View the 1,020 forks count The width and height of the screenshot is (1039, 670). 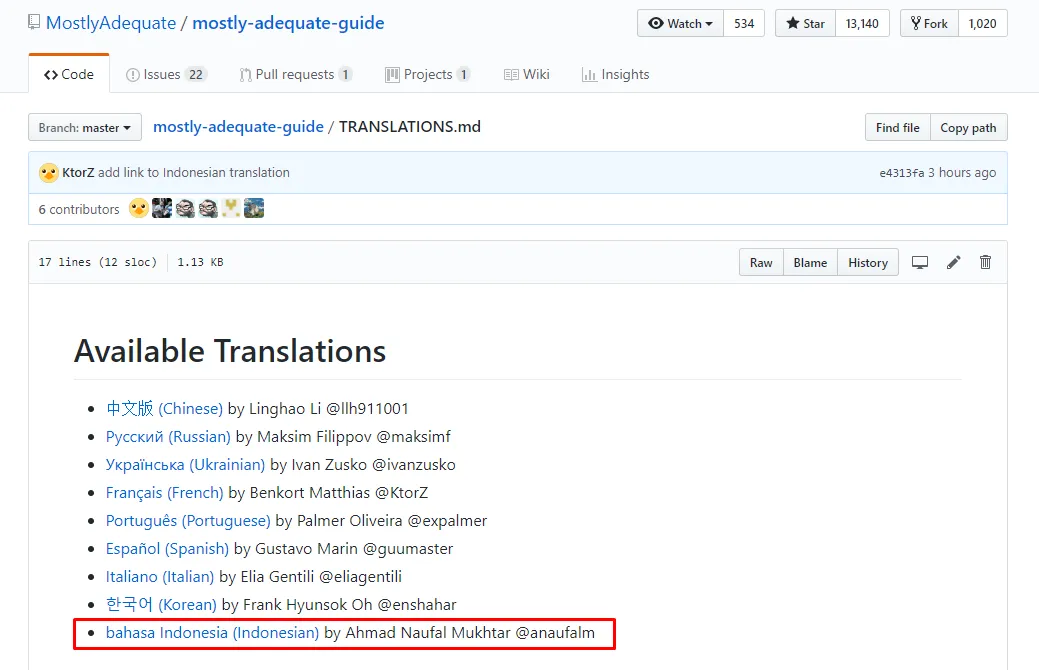[x=983, y=23]
